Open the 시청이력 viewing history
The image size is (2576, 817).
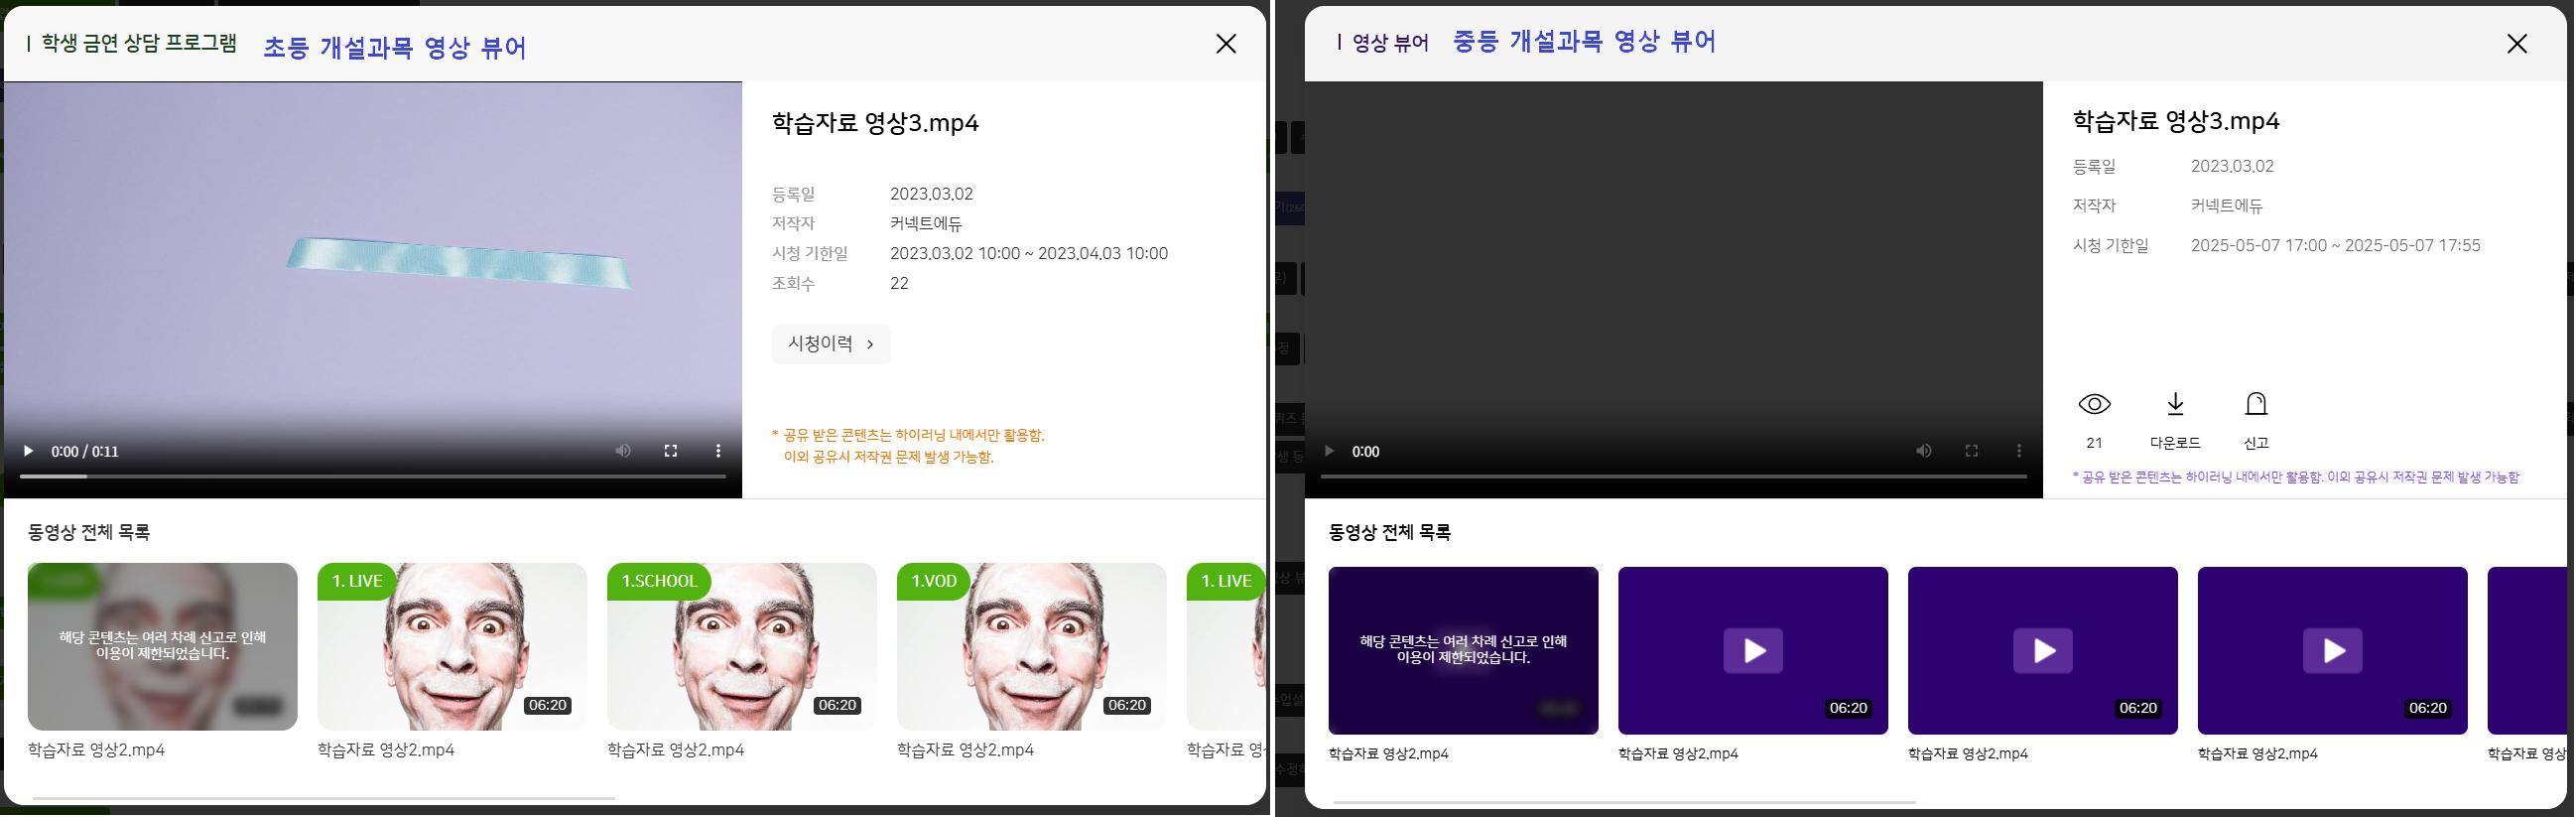[x=830, y=344]
